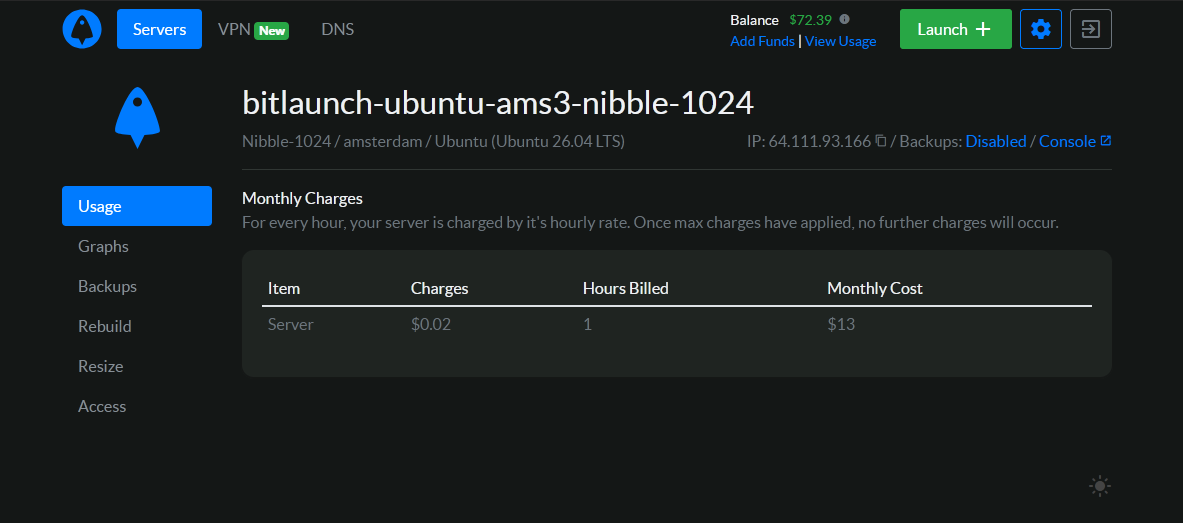Select Usage in the sidebar

tap(137, 206)
